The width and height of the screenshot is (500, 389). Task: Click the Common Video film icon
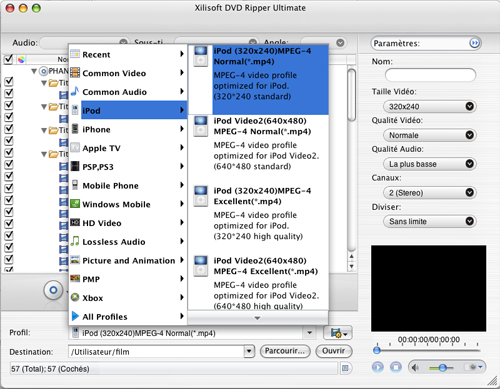coord(75,72)
